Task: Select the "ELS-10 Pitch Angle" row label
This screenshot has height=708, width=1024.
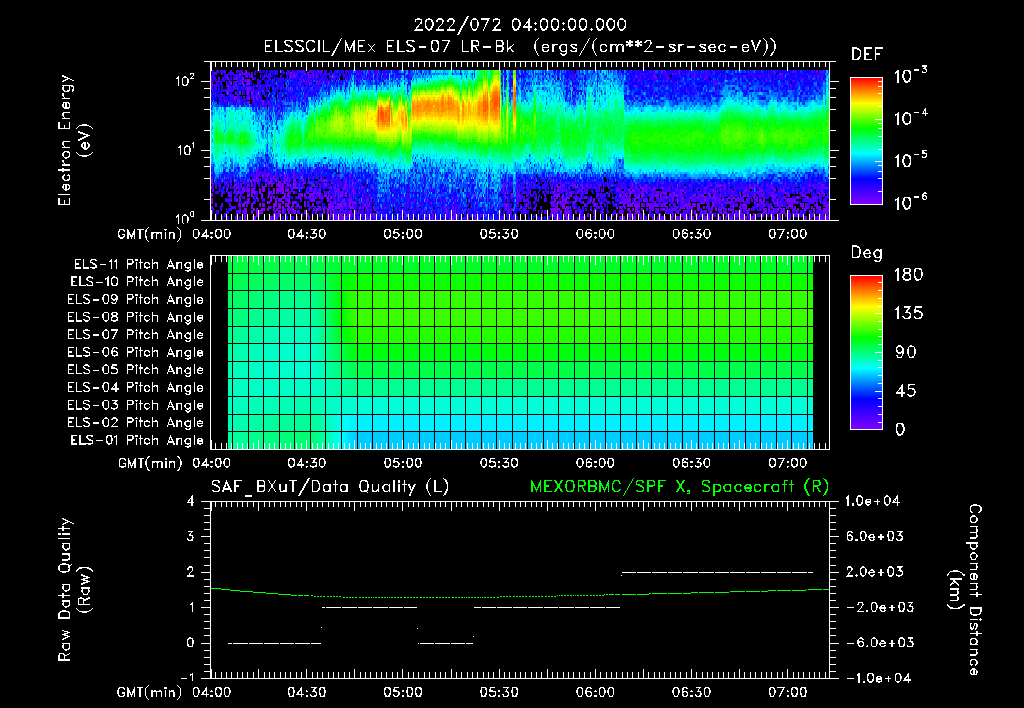Action: (x=137, y=282)
